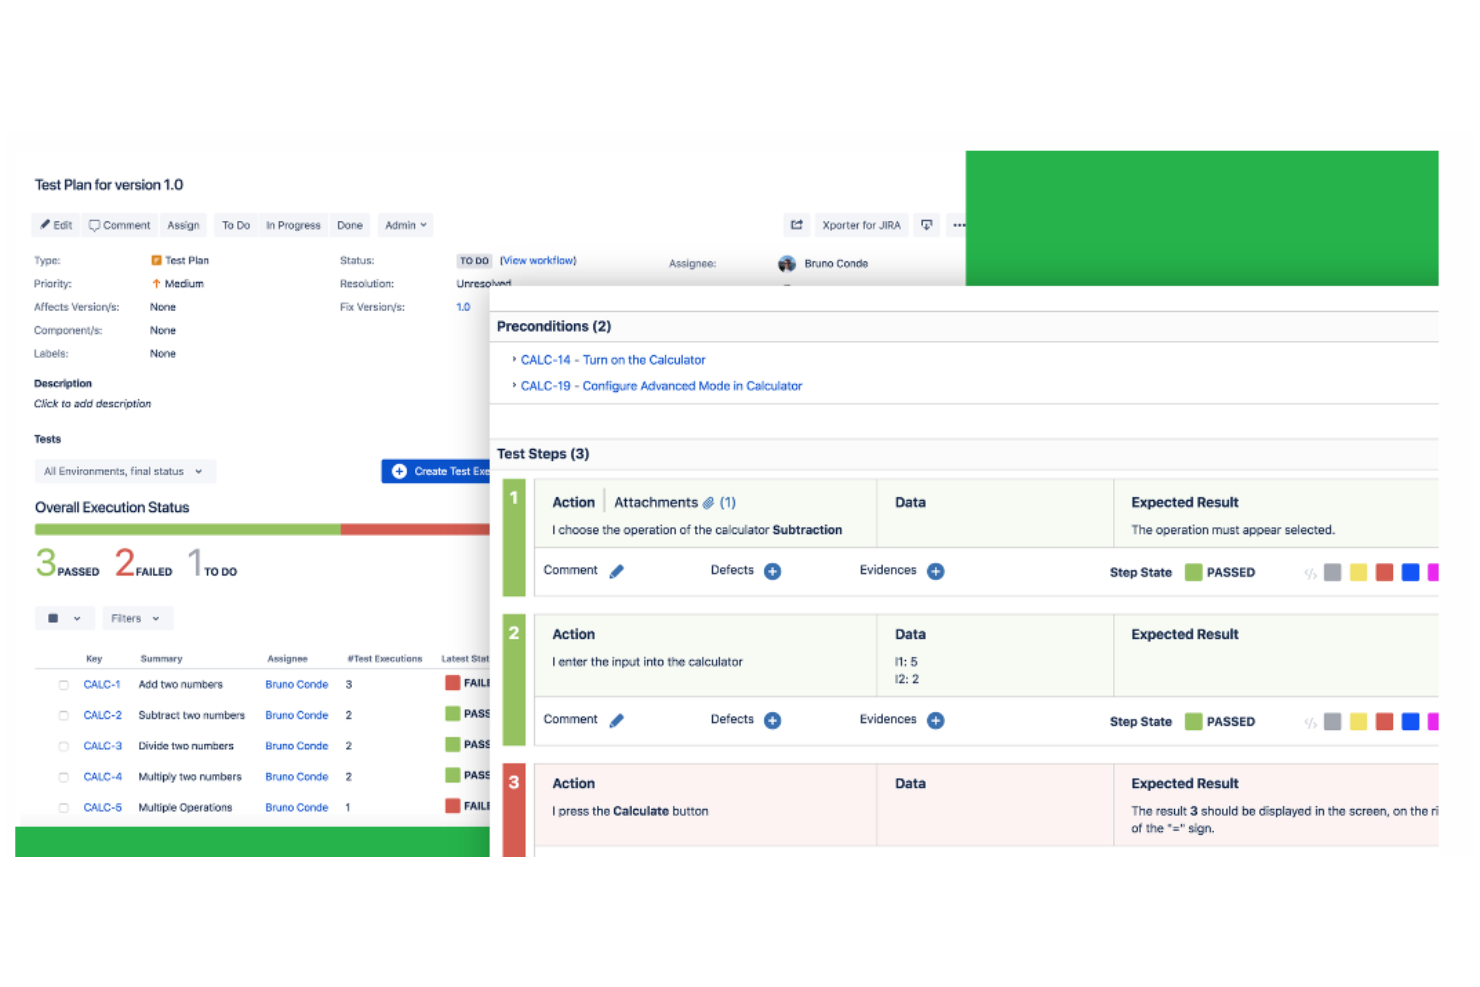Click the share/export icon next to Xporter
Viewport: 1480px width, 987px height.
(x=796, y=225)
